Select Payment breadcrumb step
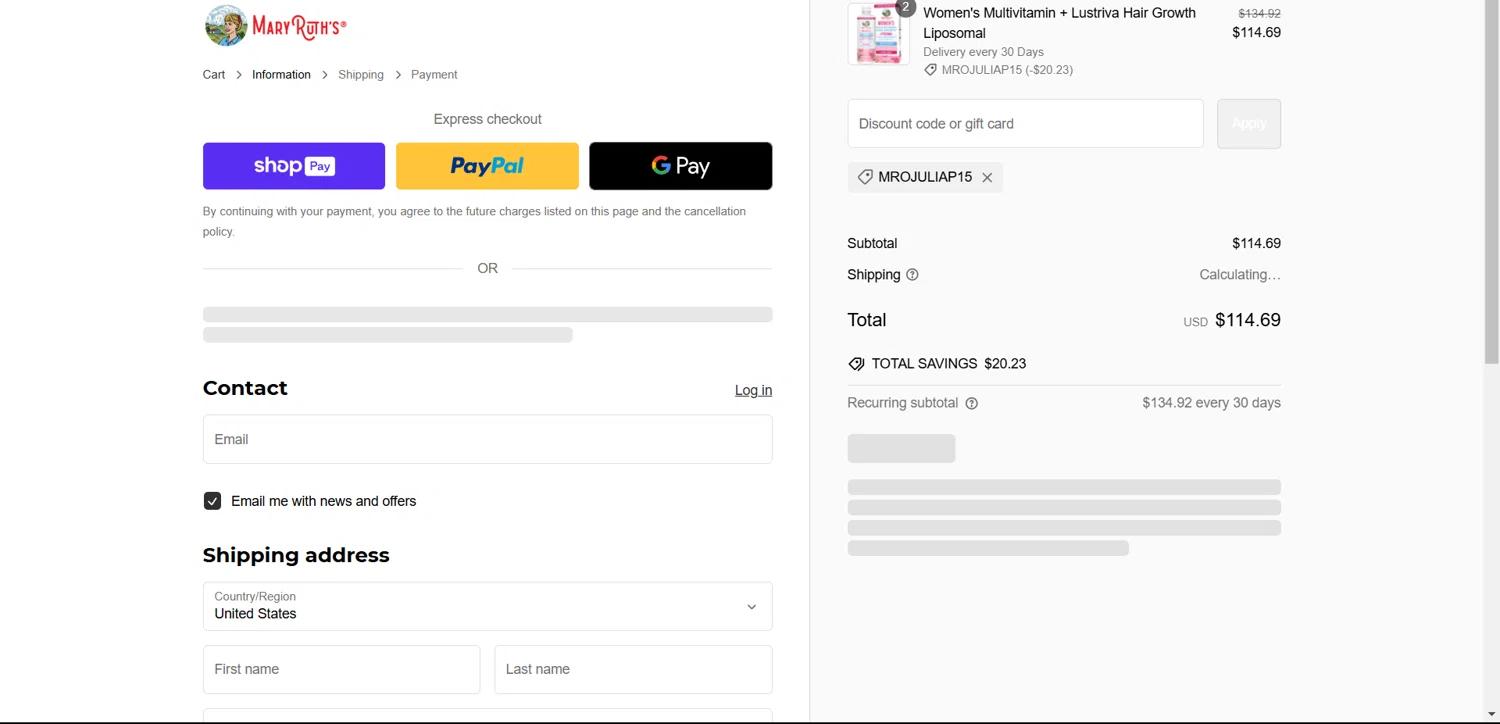Image resolution: width=1500 pixels, height=724 pixels. (x=434, y=75)
